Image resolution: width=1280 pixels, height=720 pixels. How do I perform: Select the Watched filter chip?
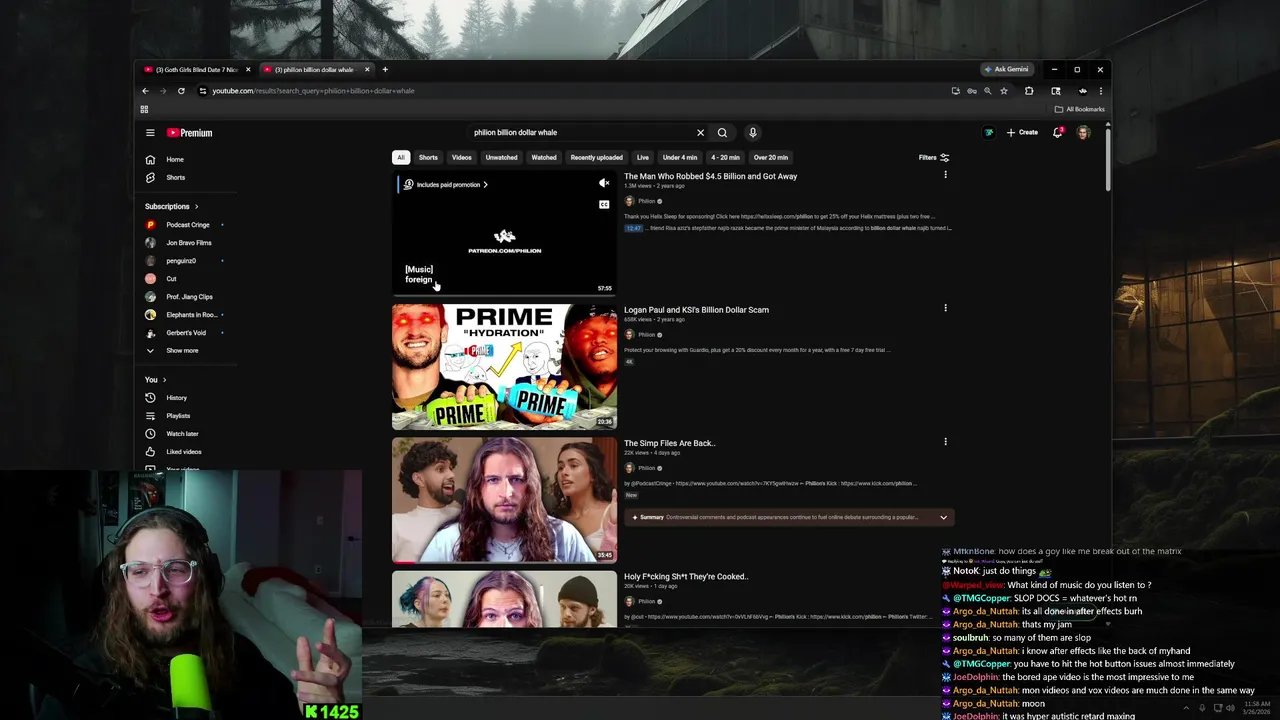(544, 157)
